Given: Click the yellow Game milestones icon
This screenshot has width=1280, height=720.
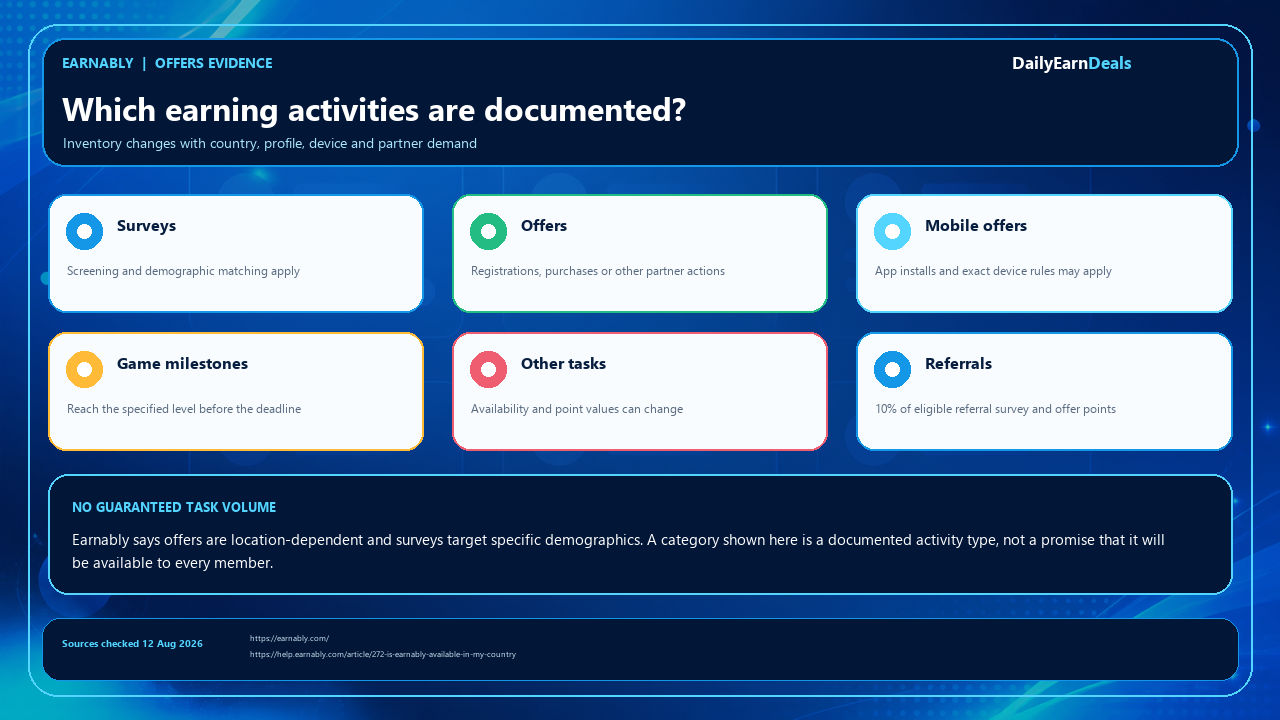Looking at the screenshot, I should (x=84, y=370).
